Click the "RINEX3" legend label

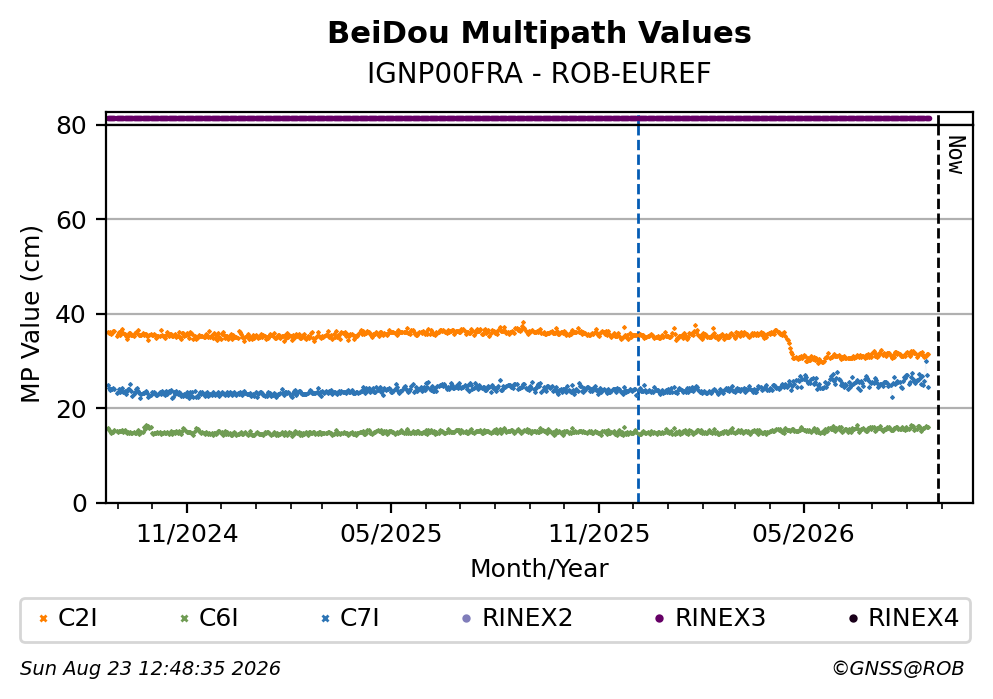720,618
